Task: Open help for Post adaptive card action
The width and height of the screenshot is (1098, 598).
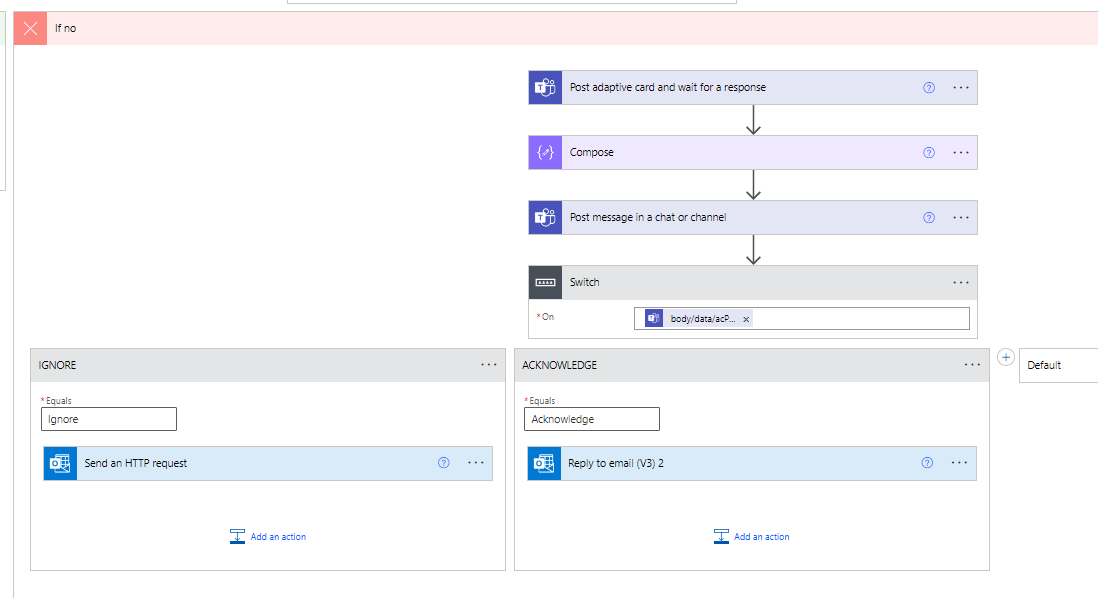Action: [929, 87]
